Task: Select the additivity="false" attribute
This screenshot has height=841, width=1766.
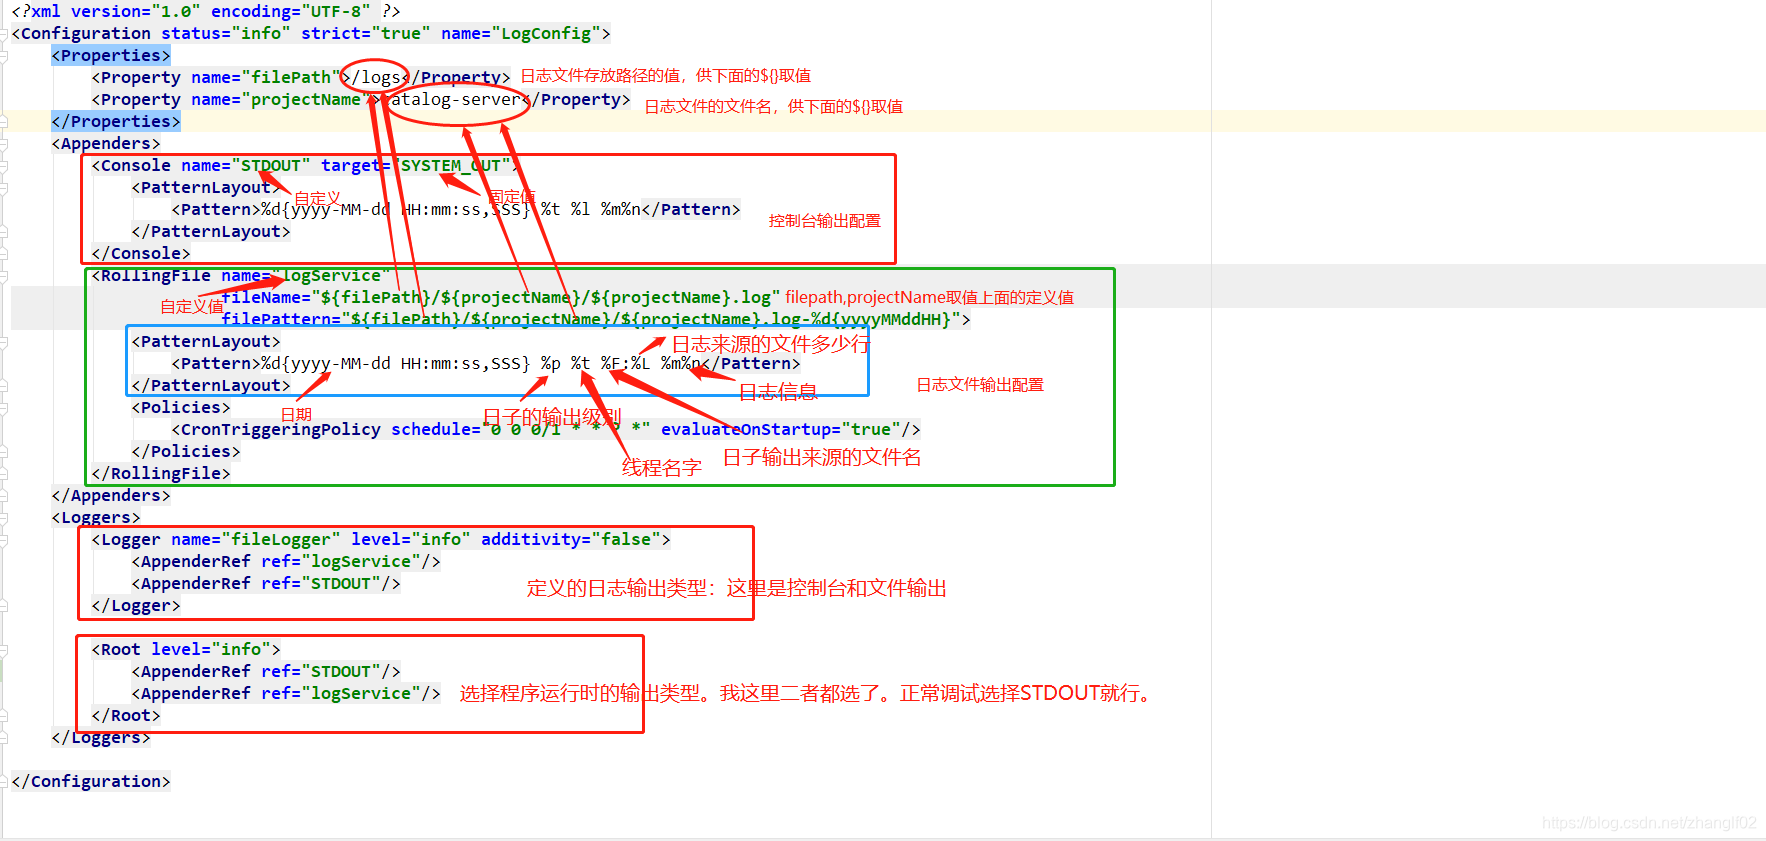Action: (571, 539)
